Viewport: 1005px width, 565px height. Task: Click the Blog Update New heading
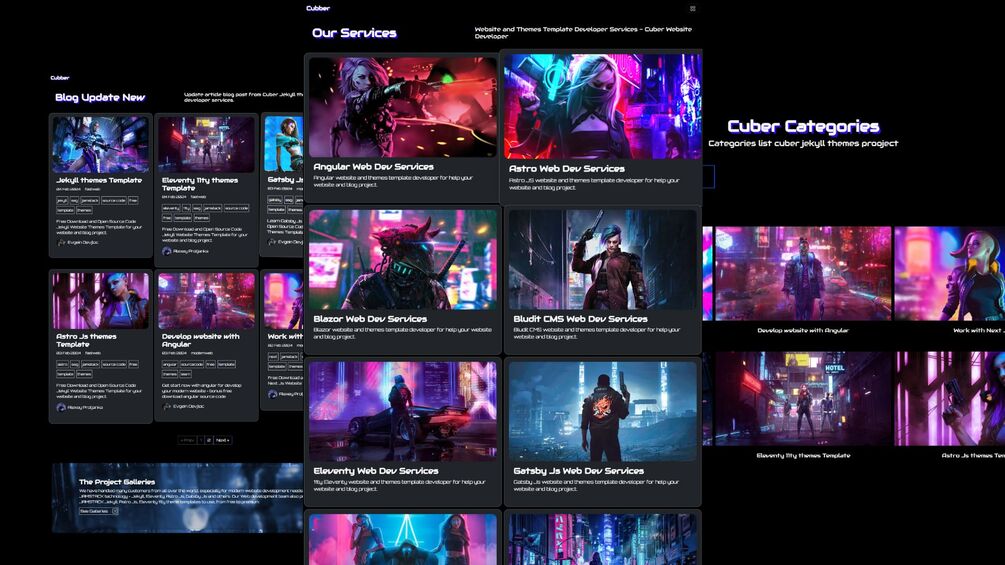[x=100, y=97]
